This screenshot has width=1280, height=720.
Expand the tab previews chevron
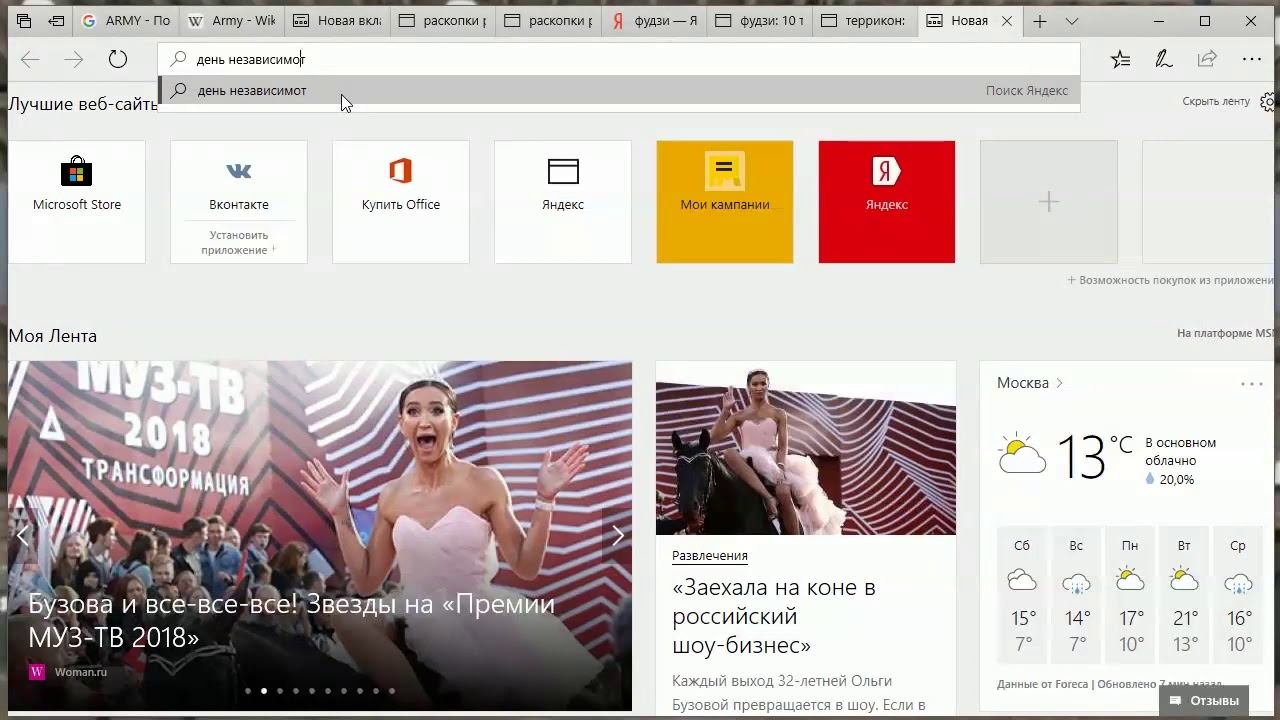[1072, 21]
